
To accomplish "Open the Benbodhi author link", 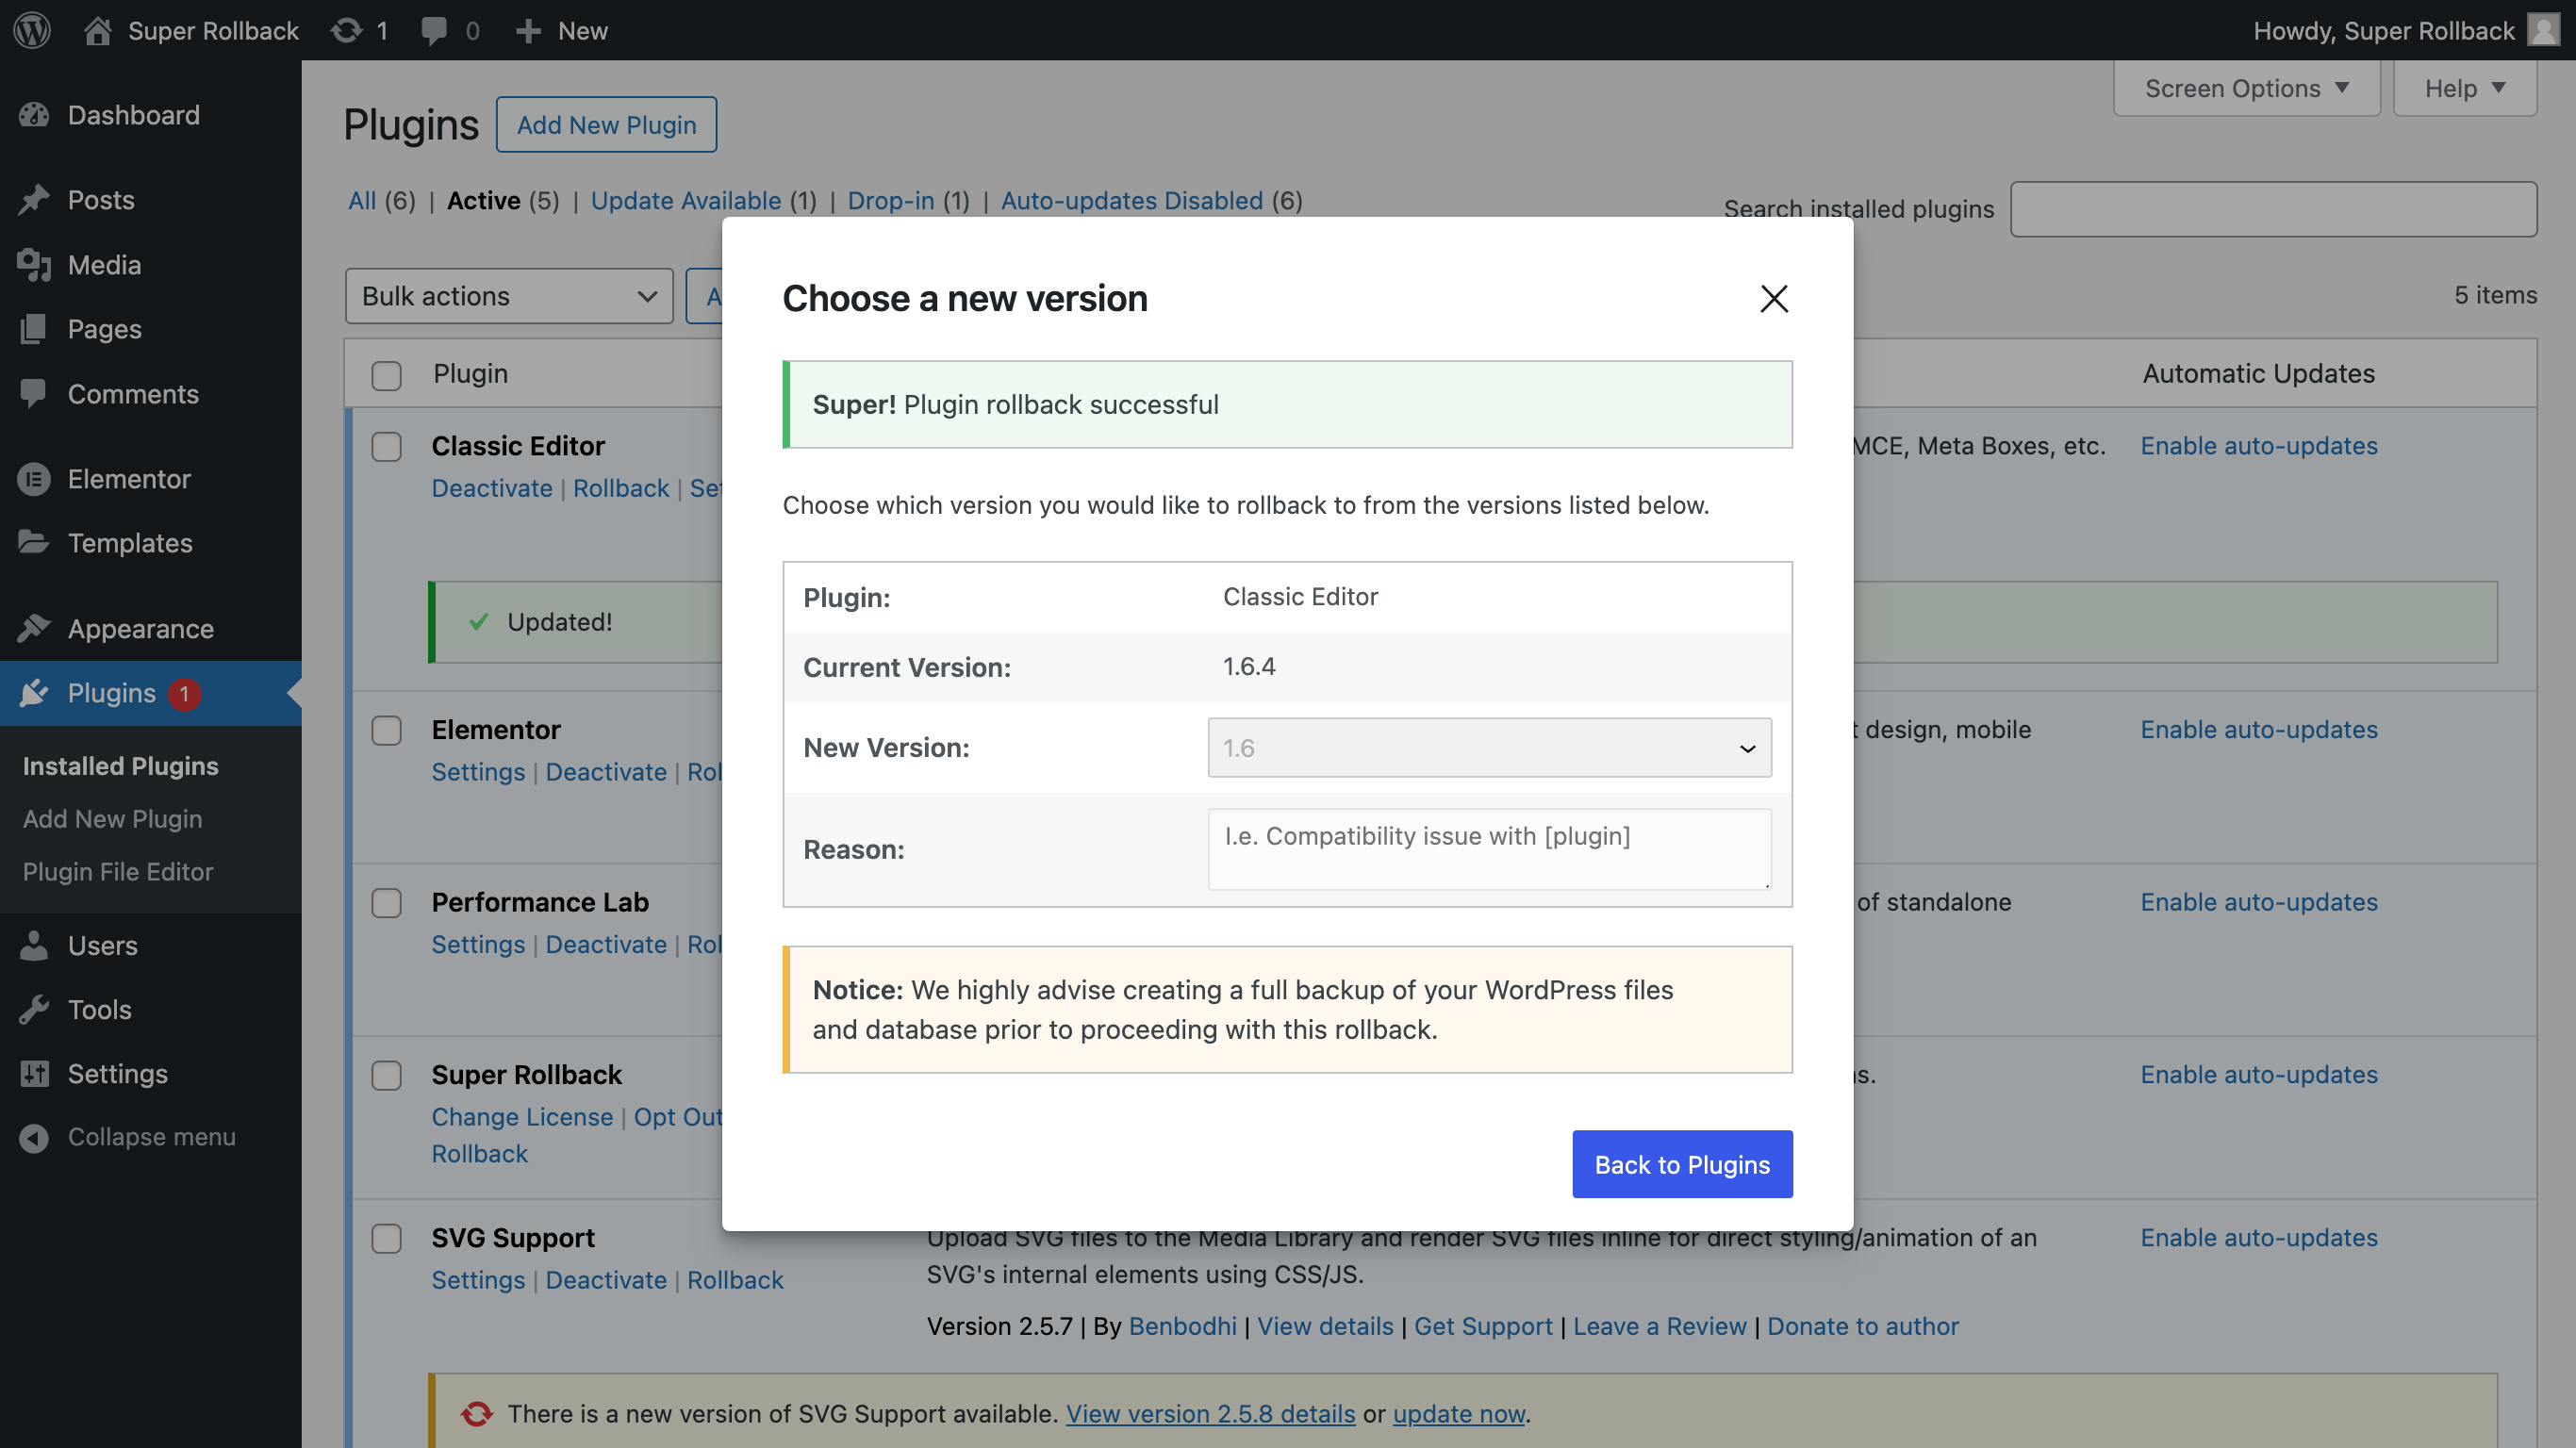I will tap(1183, 1326).
